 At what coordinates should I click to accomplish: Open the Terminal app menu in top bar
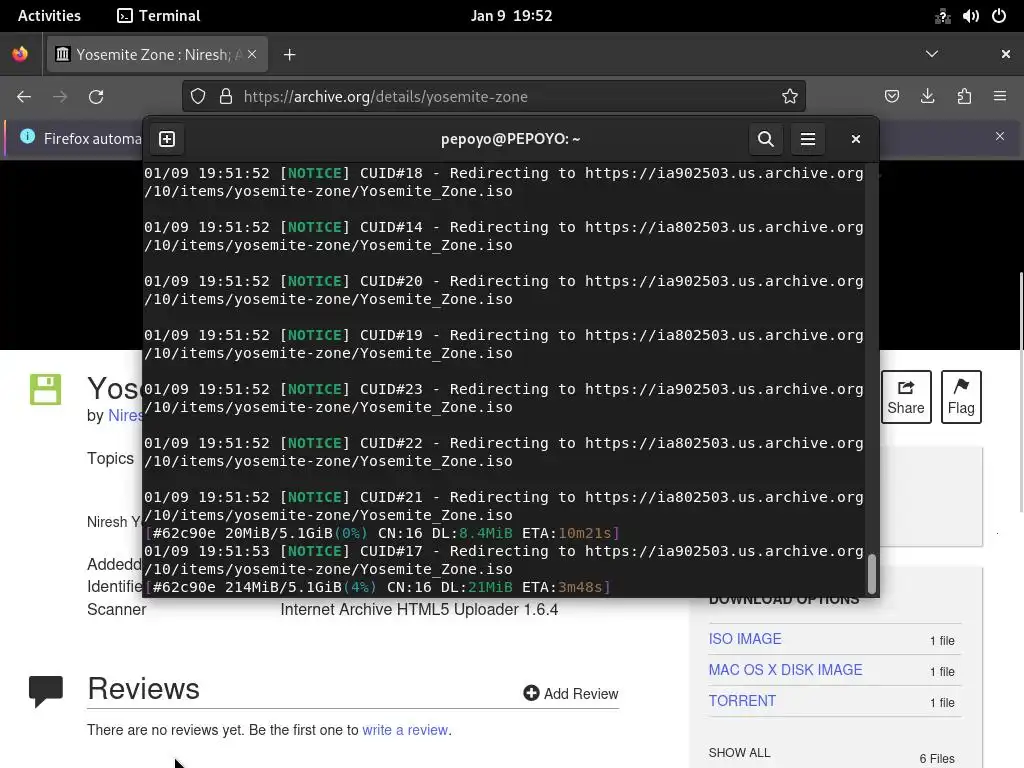159,16
